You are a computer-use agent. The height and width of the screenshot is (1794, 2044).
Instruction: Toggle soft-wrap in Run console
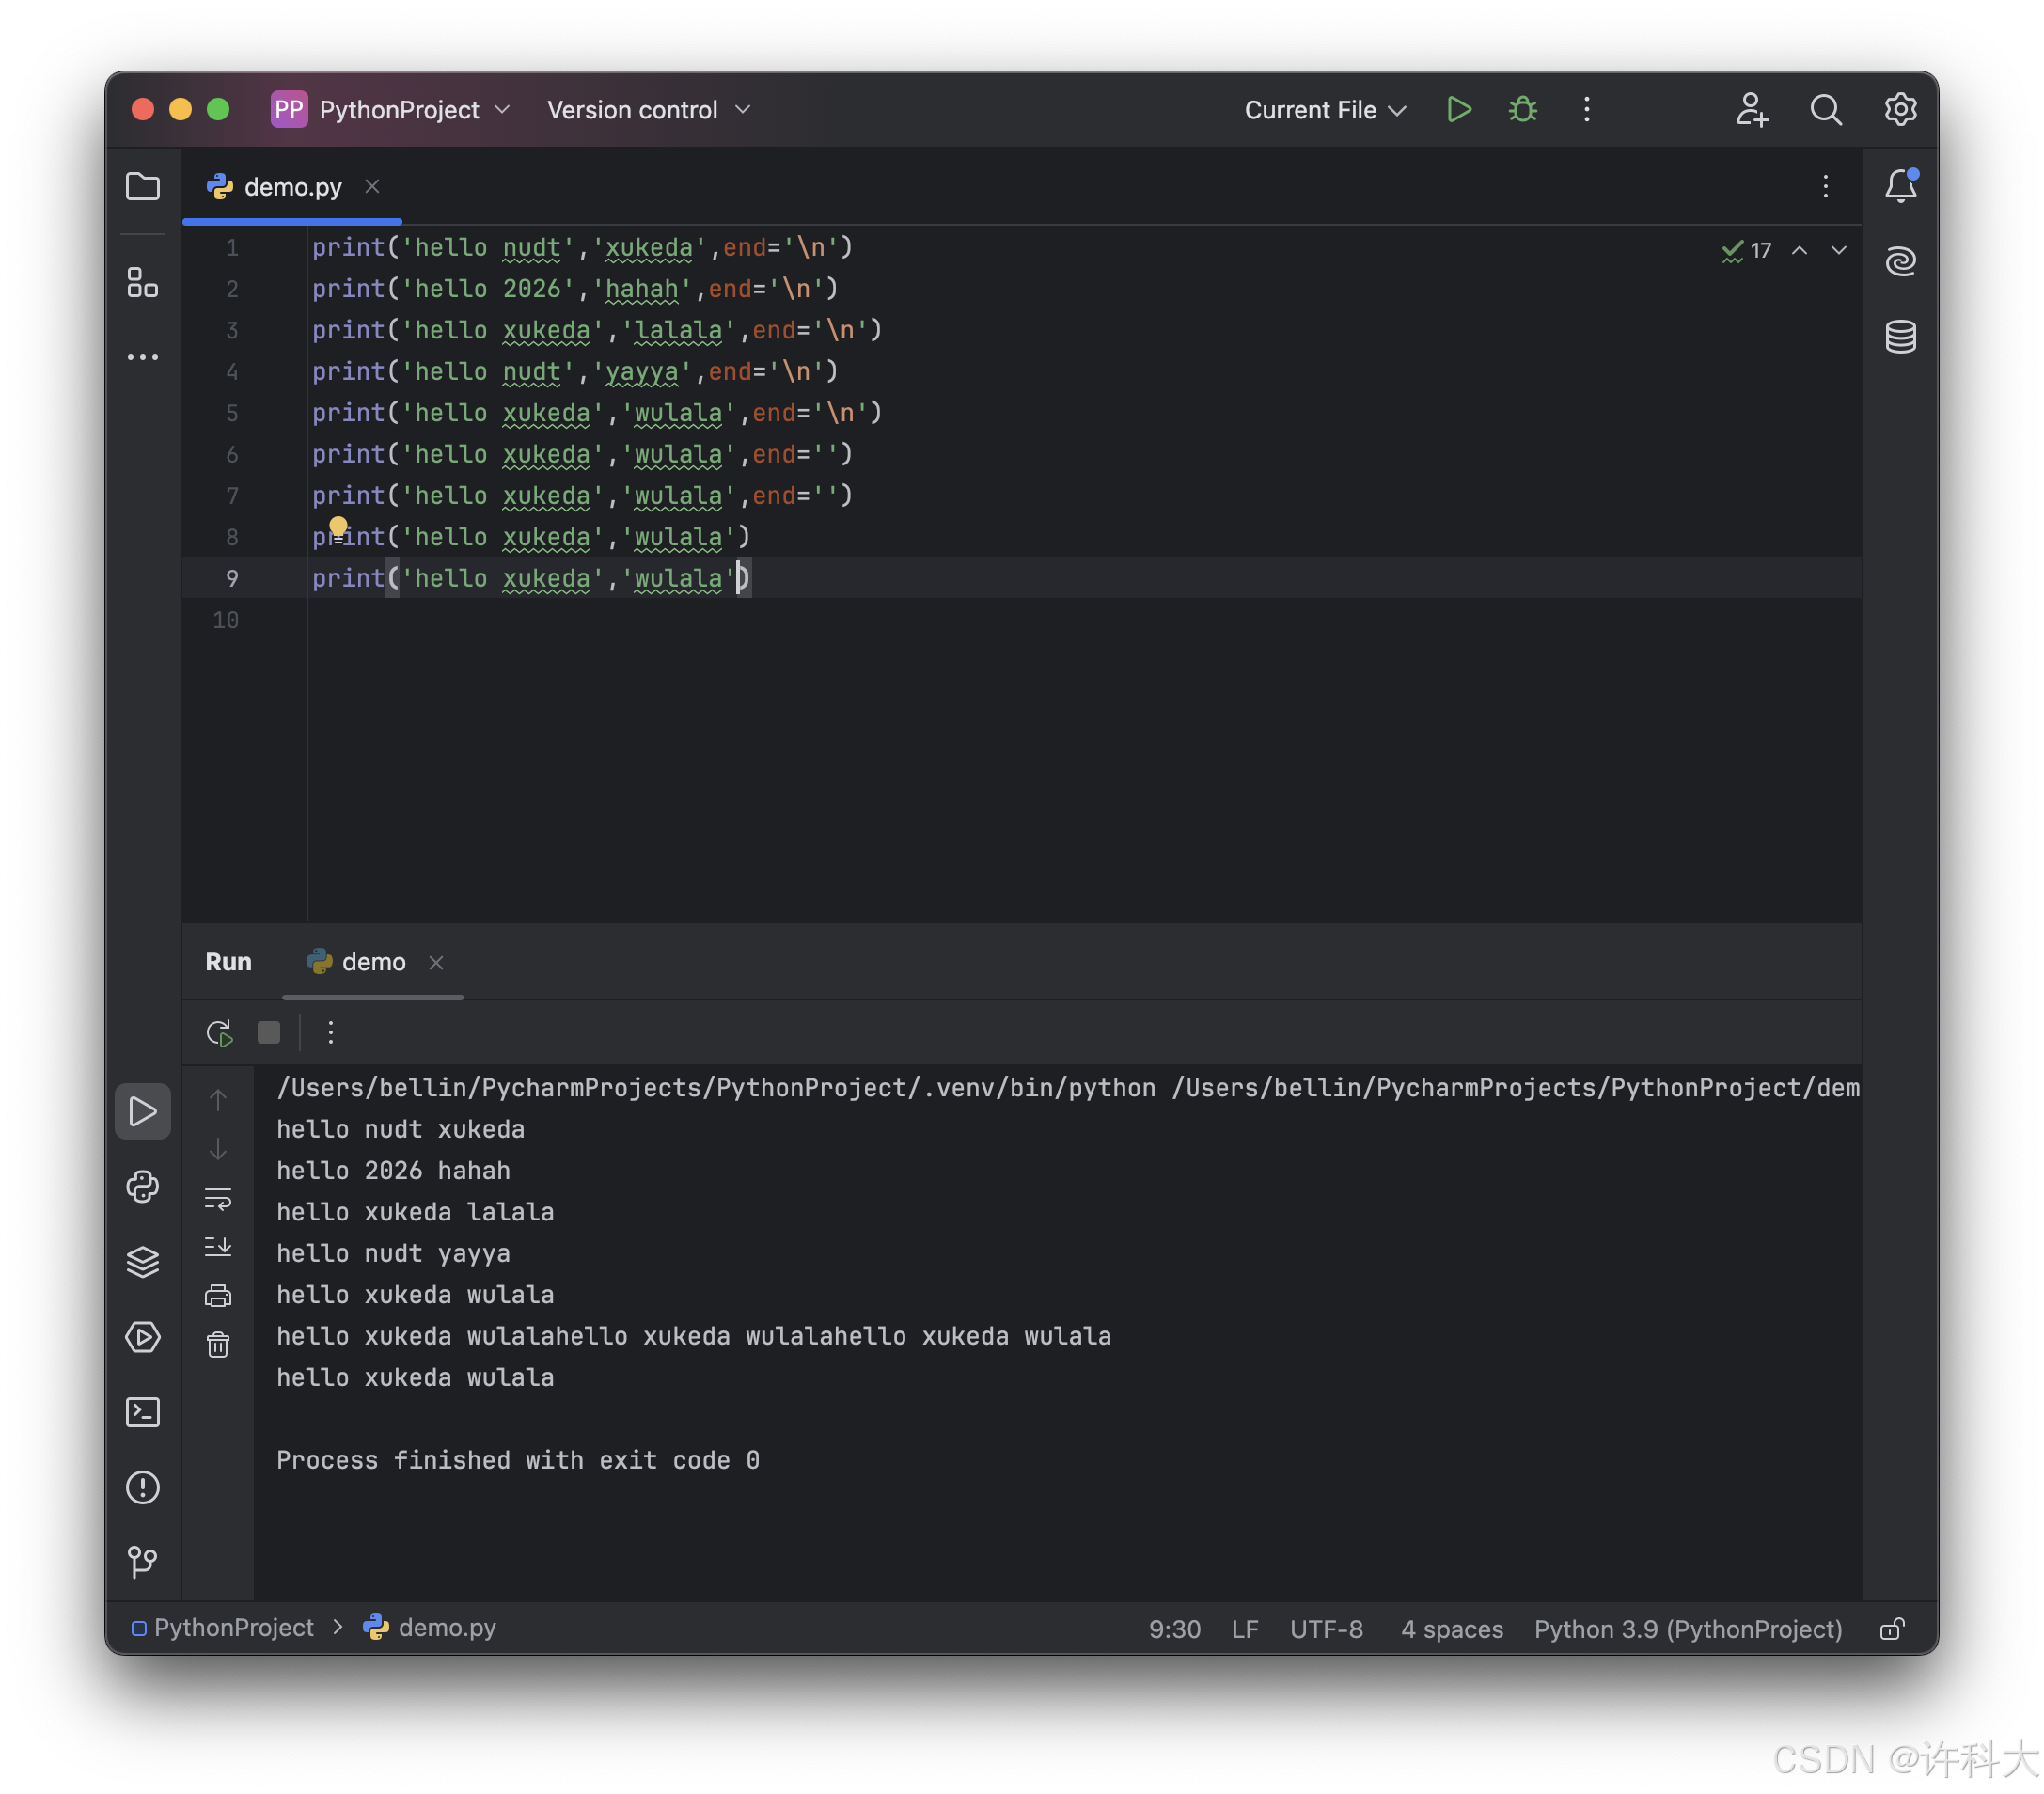point(218,1198)
